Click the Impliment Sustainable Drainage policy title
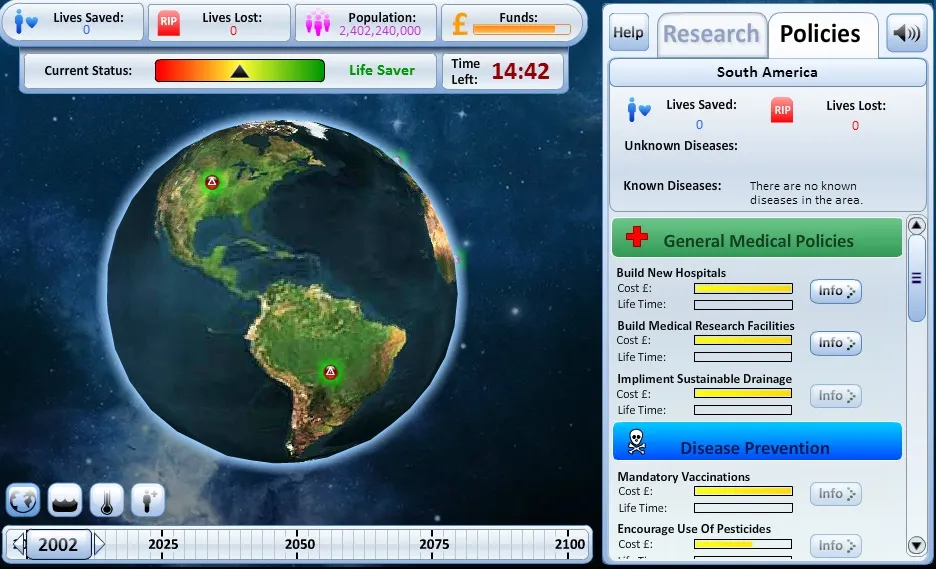The height and width of the screenshot is (569, 936). pos(704,379)
